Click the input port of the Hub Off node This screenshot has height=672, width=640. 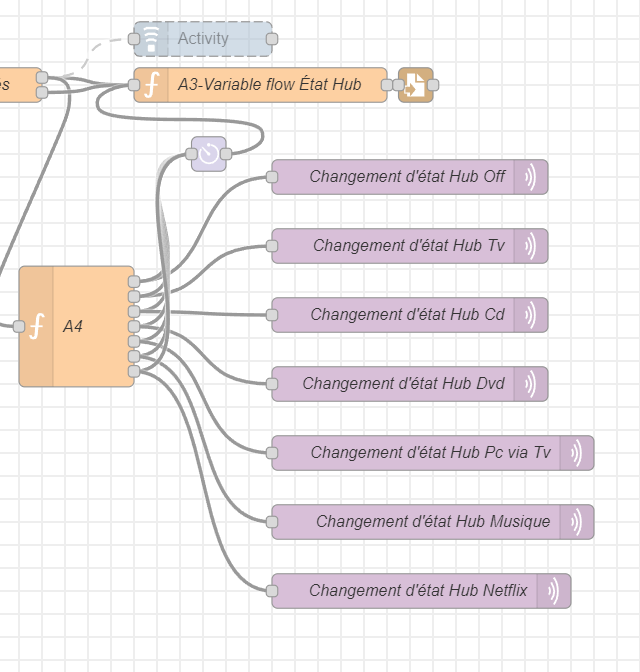pos(272,177)
